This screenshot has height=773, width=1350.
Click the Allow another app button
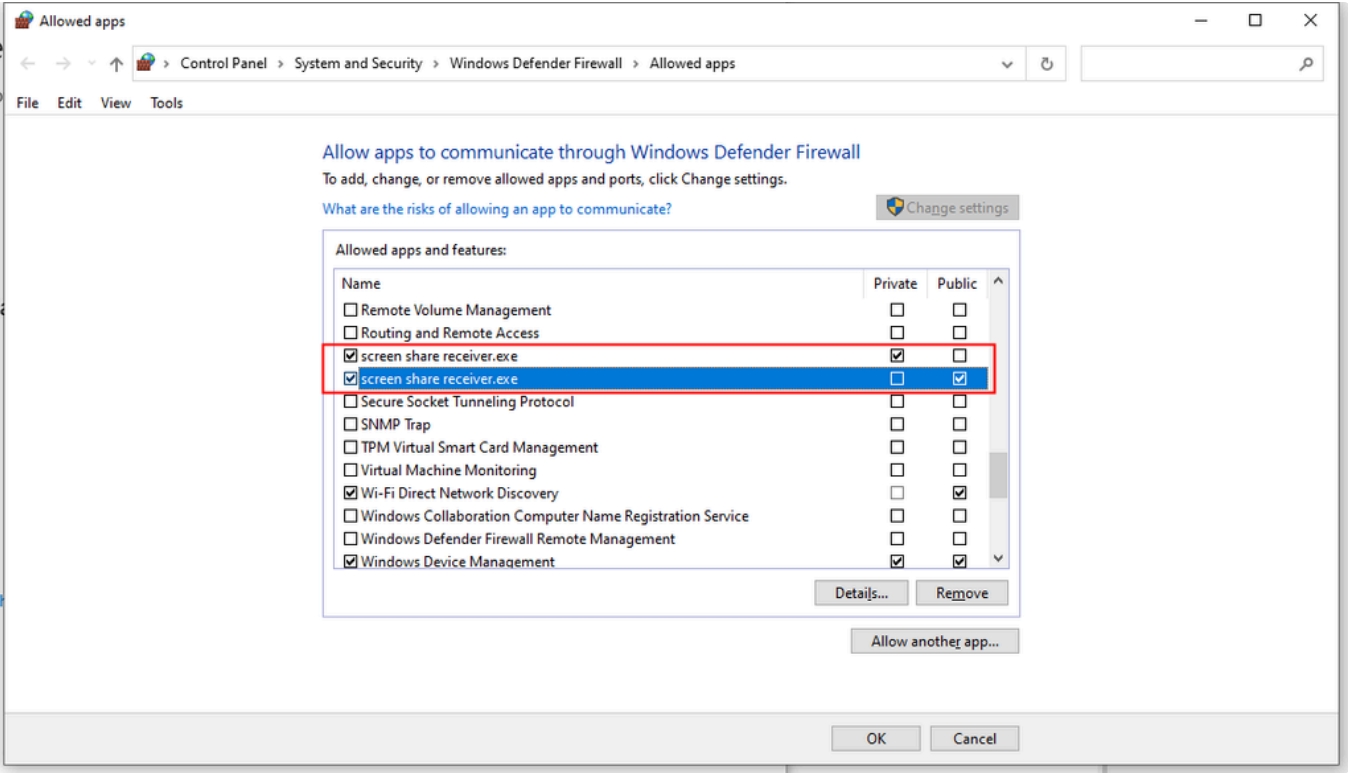935,641
